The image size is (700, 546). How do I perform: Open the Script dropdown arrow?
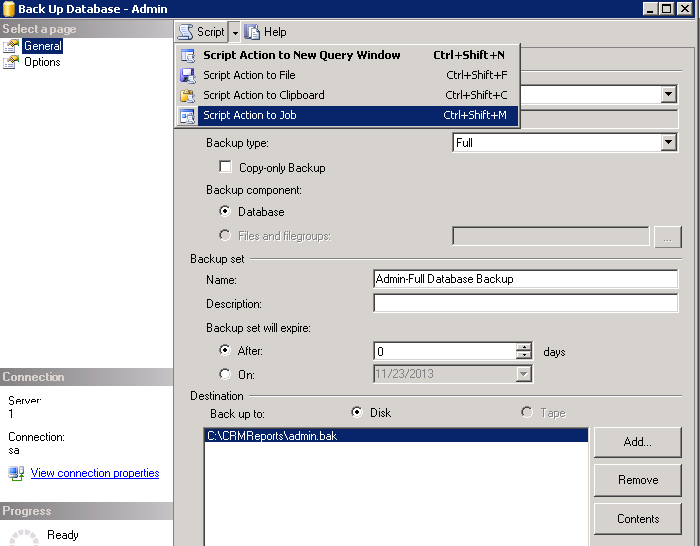[x=235, y=32]
